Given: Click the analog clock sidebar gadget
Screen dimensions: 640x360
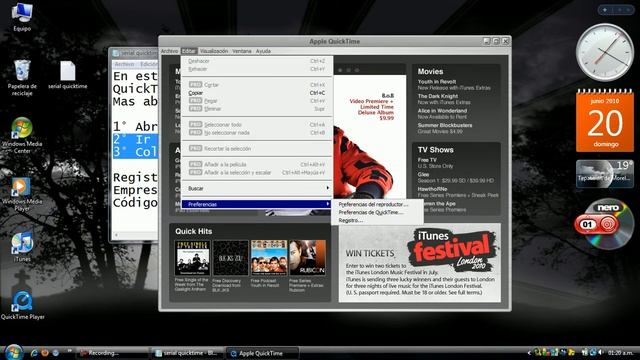Looking at the screenshot, I should [604, 52].
